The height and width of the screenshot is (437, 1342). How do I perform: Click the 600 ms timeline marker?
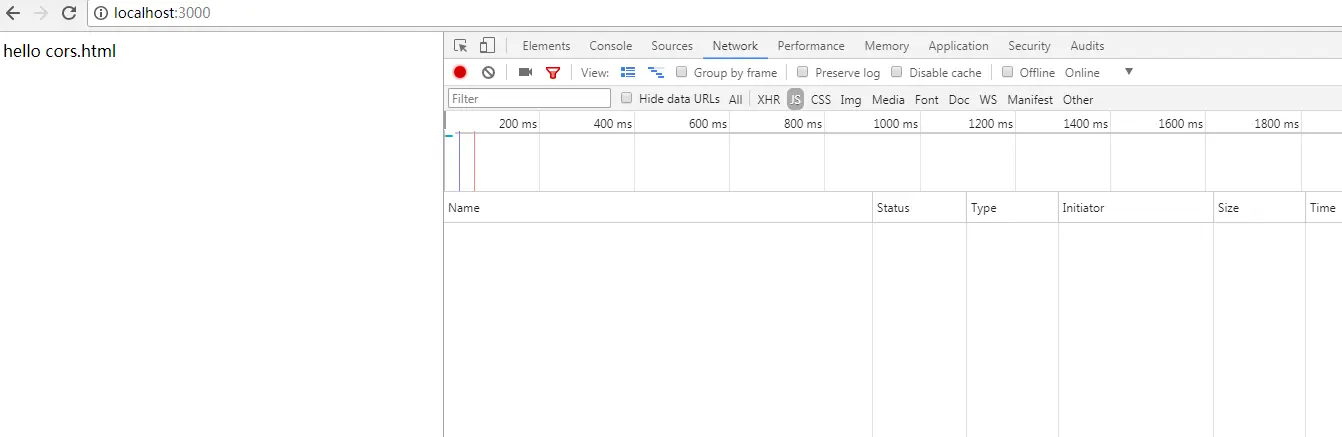click(x=708, y=124)
